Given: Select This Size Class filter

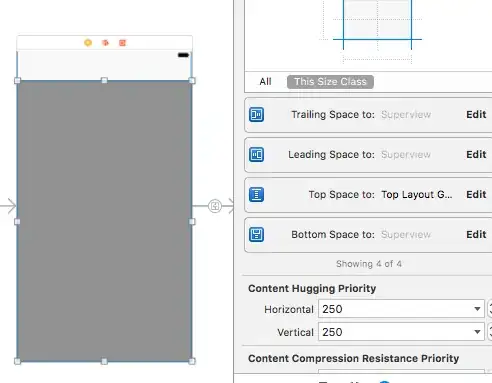Looking at the screenshot, I should (330, 82).
